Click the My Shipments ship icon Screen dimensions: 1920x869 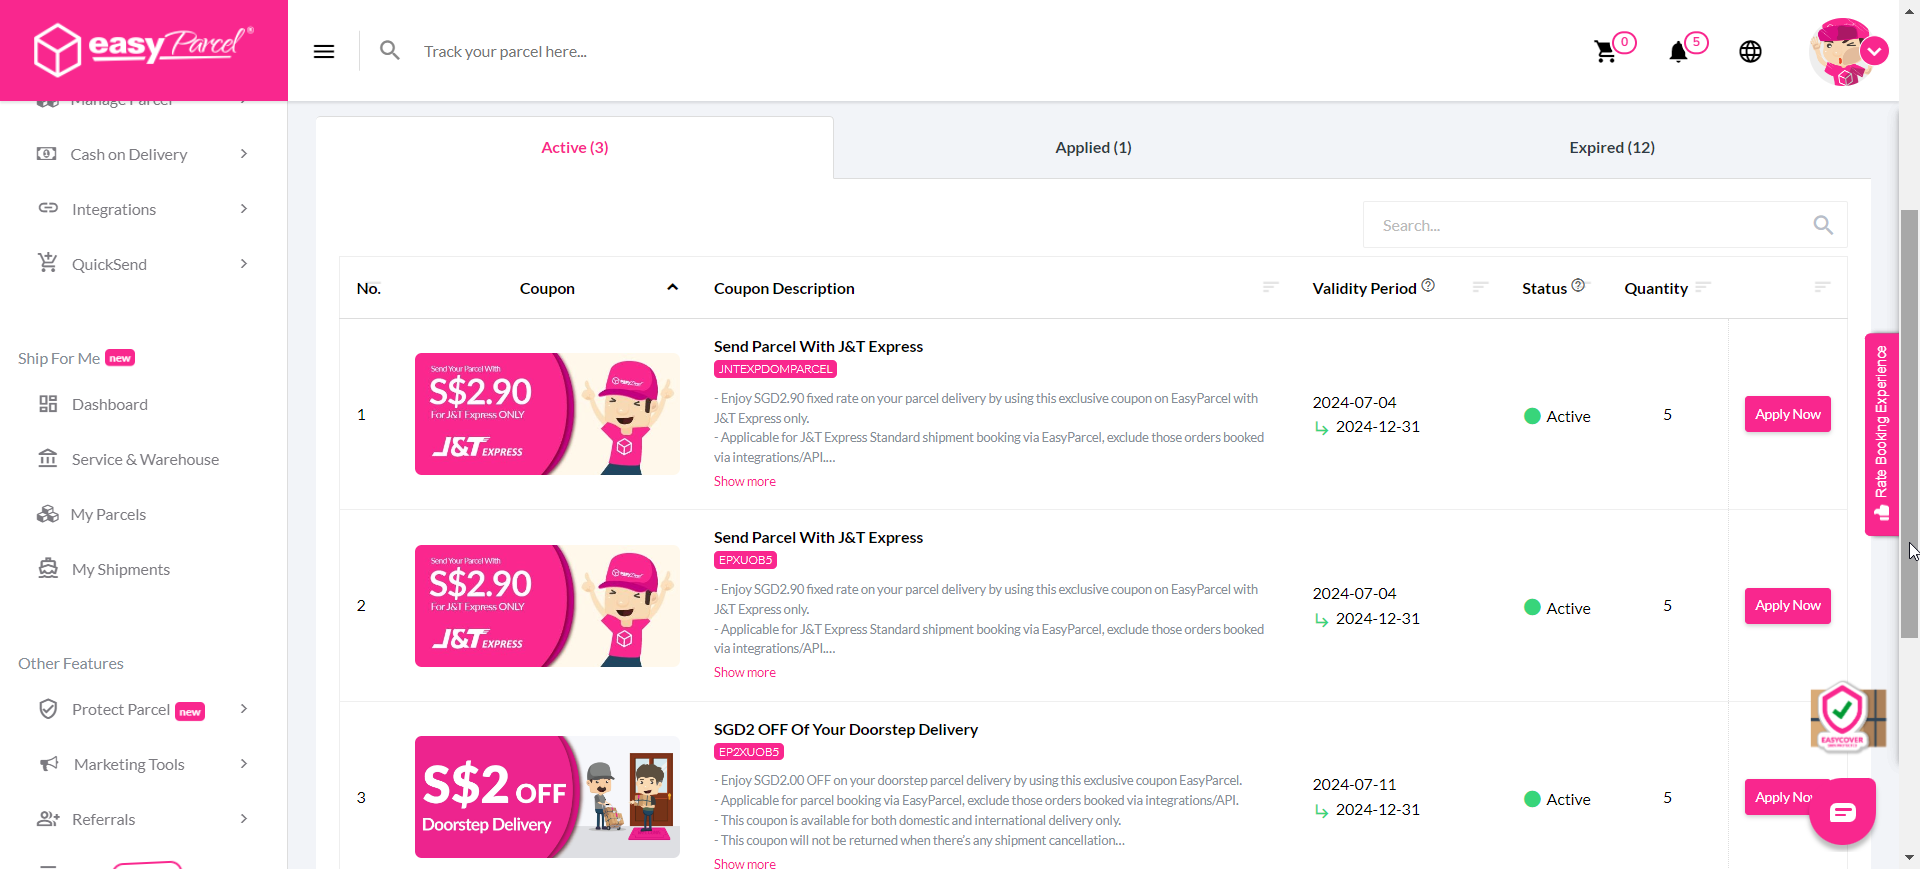click(x=48, y=568)
